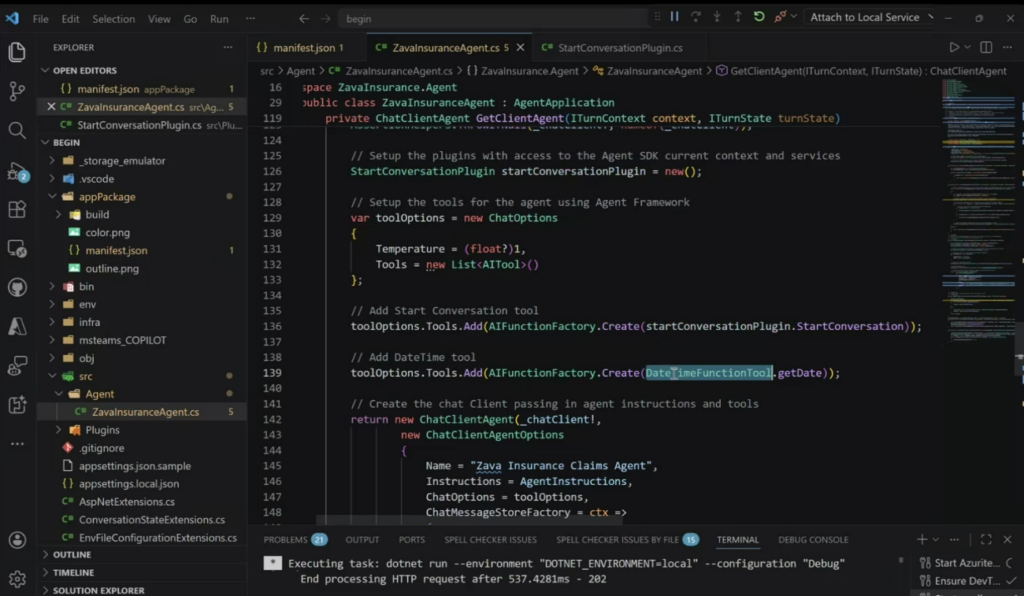Open appsettings.local.json from explorer

pyautogui.click(x=128, y=484)
